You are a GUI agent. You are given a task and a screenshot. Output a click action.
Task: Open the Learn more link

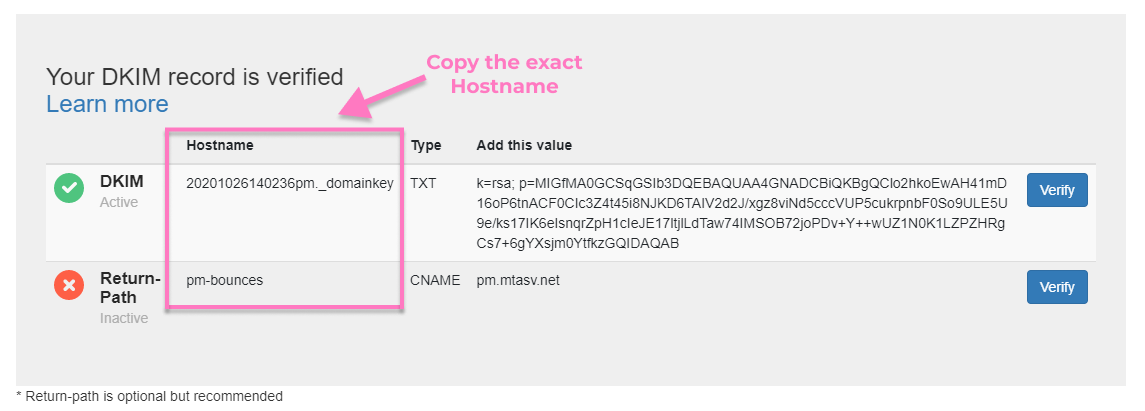click(x=107, y=104)
